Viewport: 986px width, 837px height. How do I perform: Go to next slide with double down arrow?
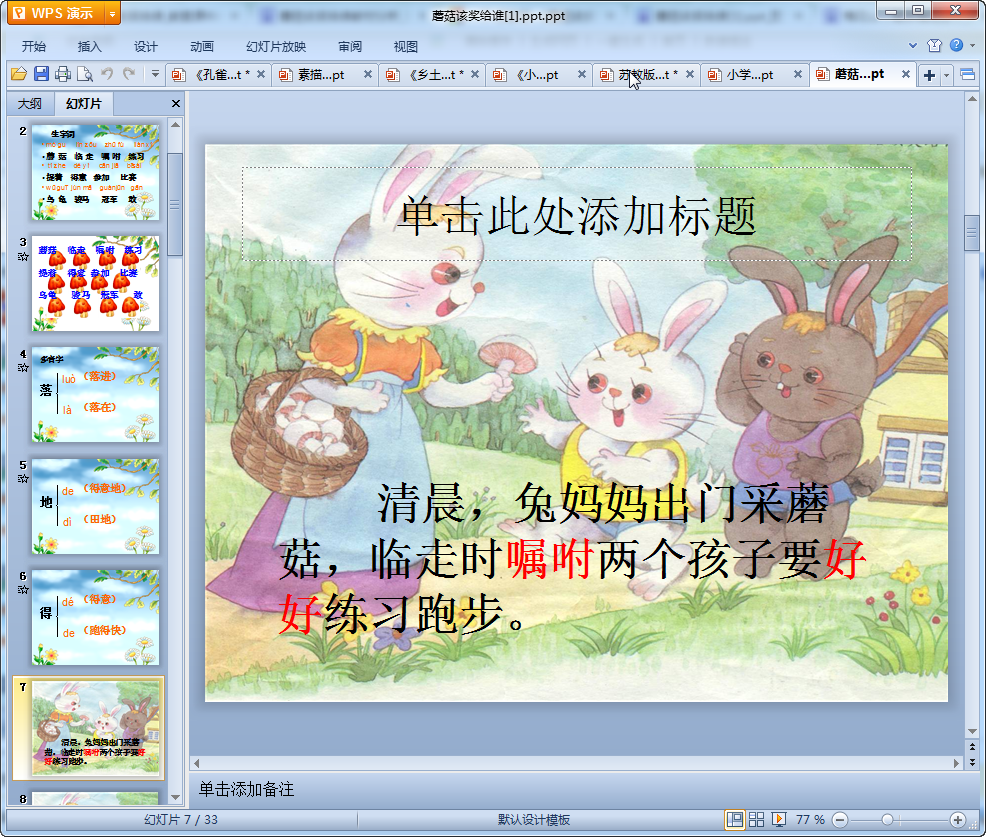pyautogui.click(x=972, y=762)
